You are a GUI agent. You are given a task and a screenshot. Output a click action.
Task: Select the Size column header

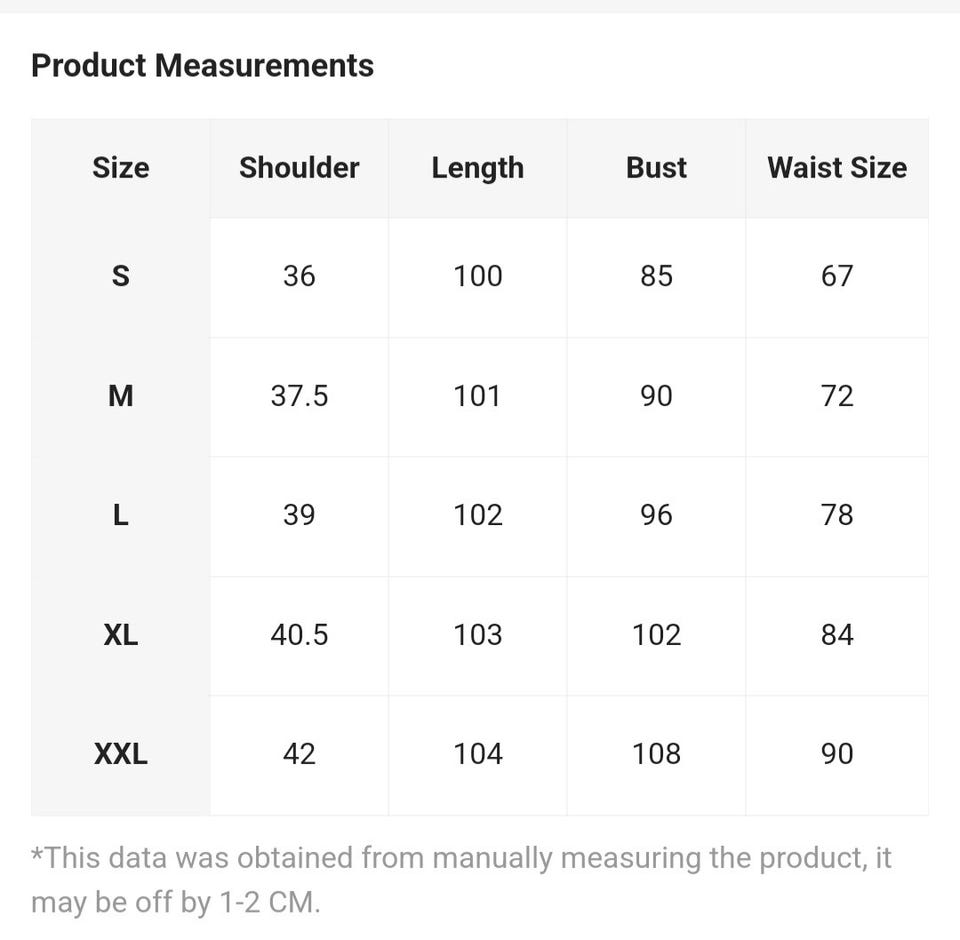[x=120, y=168]
